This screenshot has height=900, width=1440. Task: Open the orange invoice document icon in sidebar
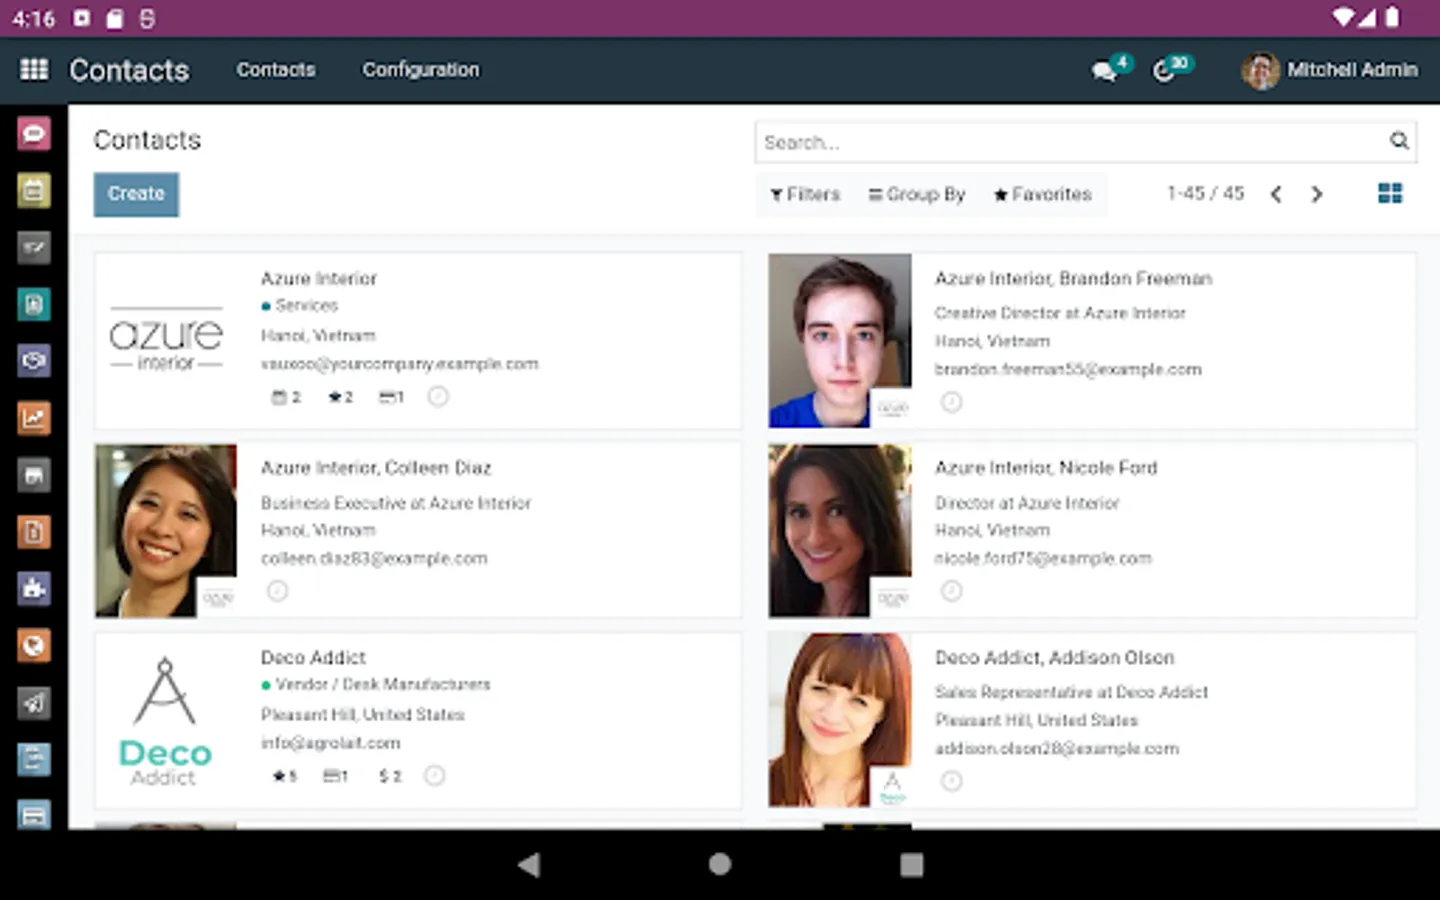point(33,532)
